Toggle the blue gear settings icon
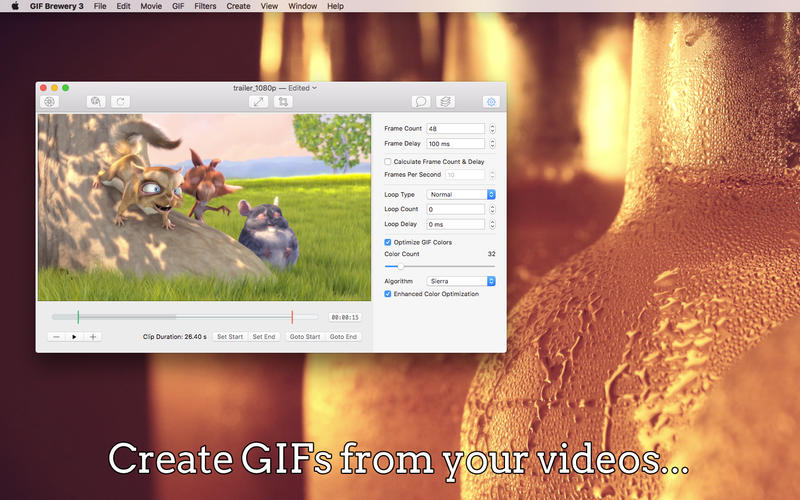Image resolution: width=800 pixels, height=500 pixels. pyautogui.click(x=491, y=102)
